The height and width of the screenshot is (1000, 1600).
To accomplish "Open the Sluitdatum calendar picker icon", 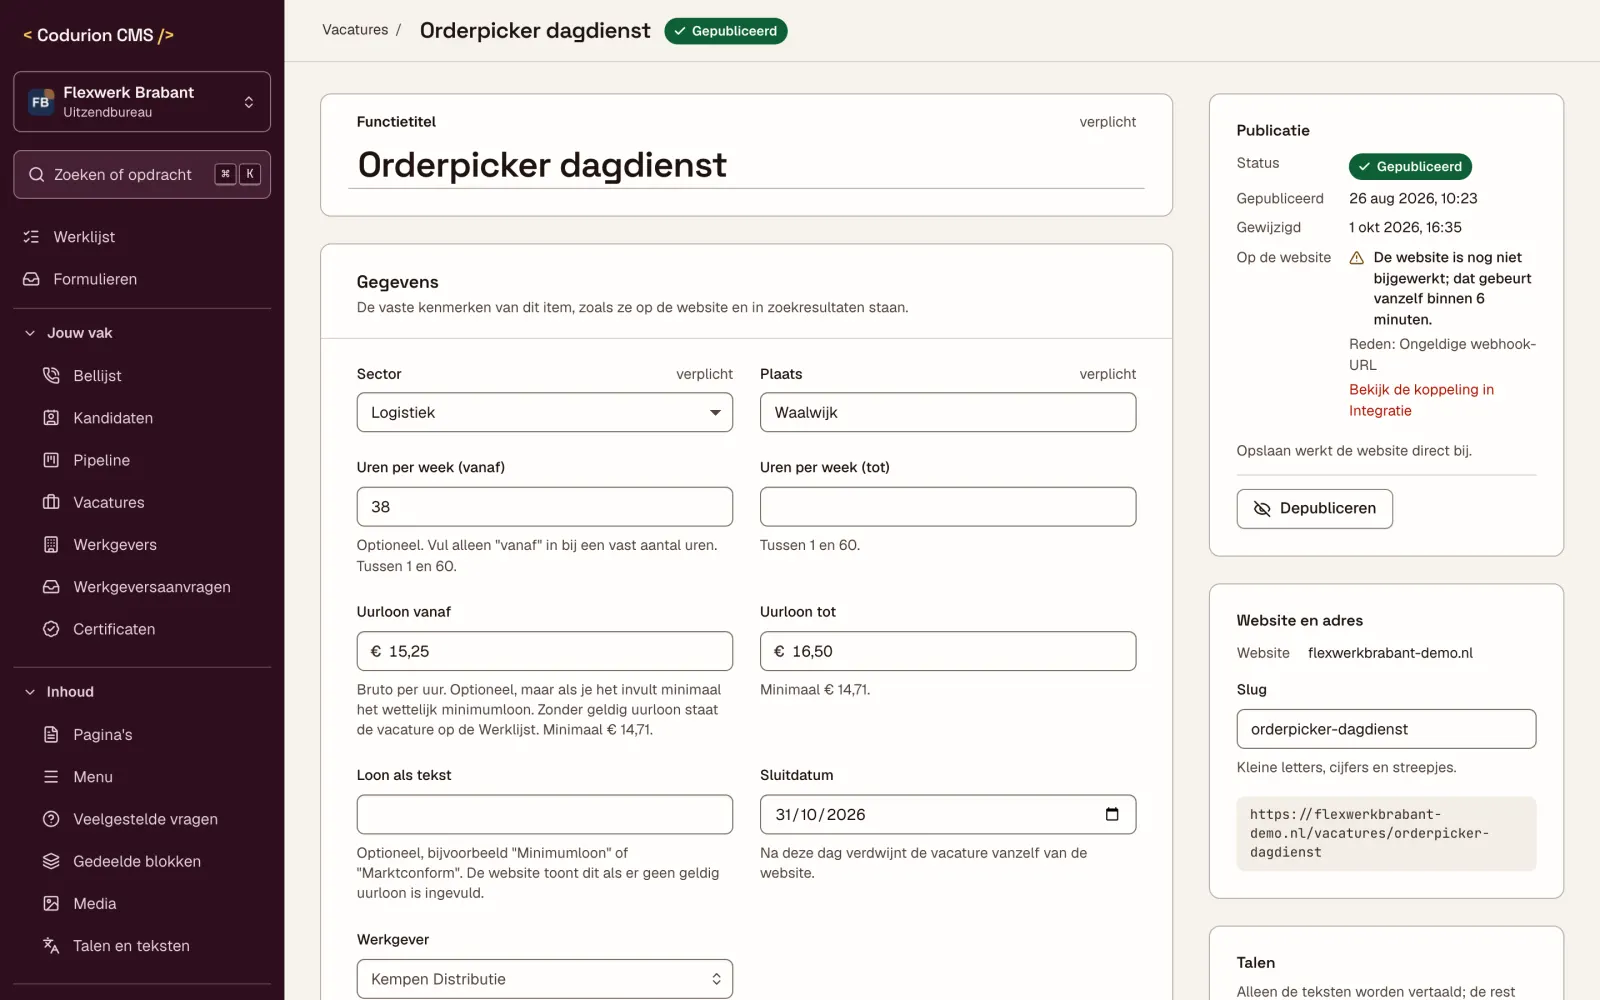I will coord(1112,814).
